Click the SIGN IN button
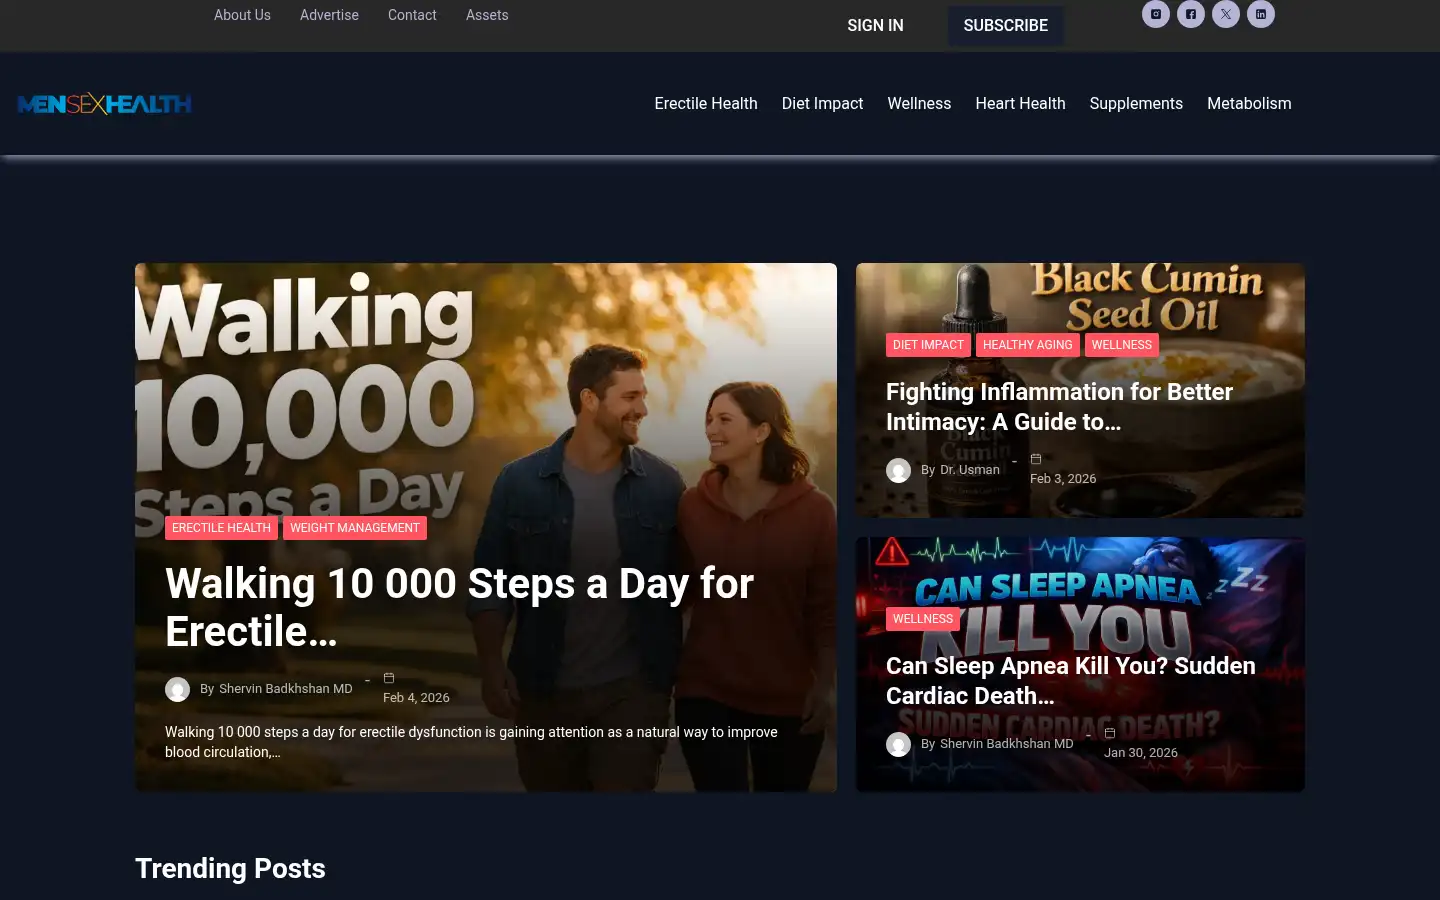This screenshot has height=900, width=1440. 875,26
